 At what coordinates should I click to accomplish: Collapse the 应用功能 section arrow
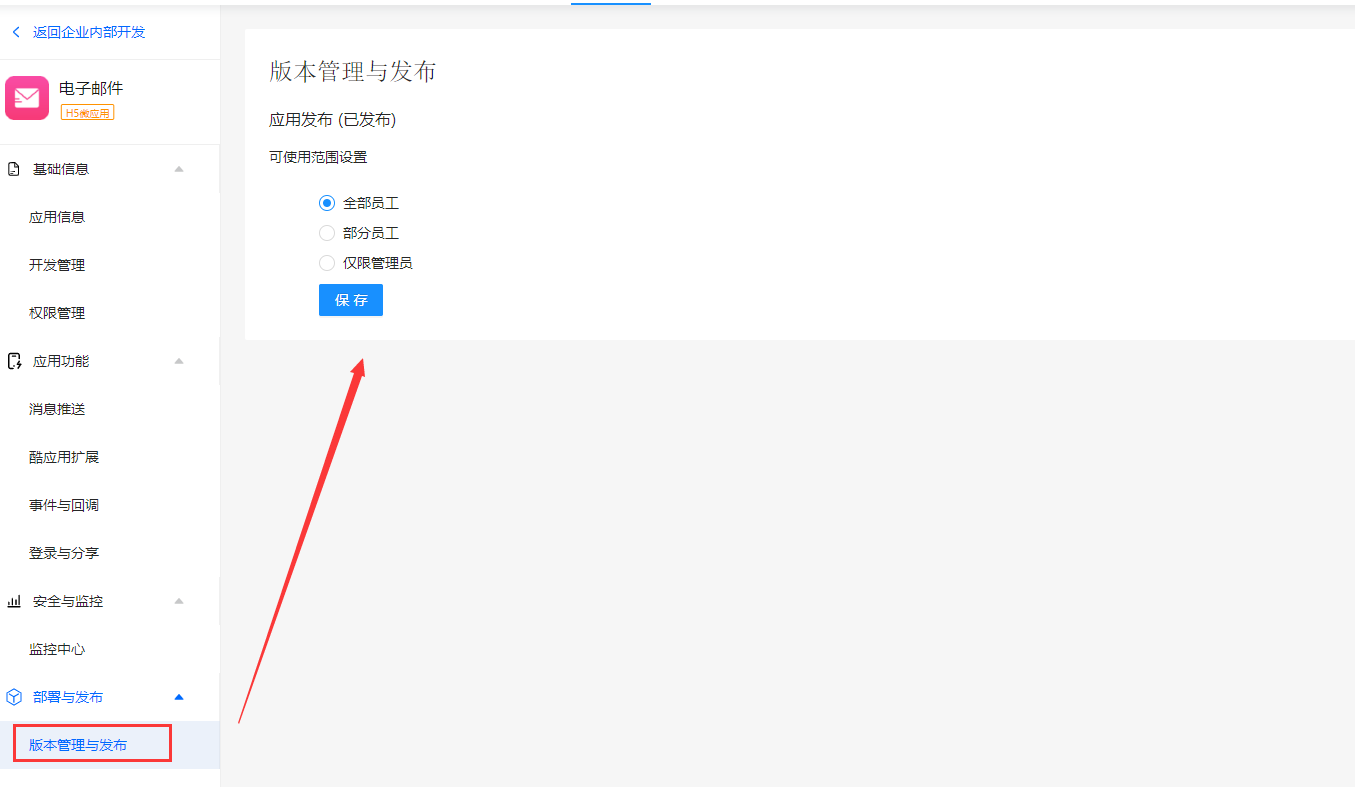179,361
